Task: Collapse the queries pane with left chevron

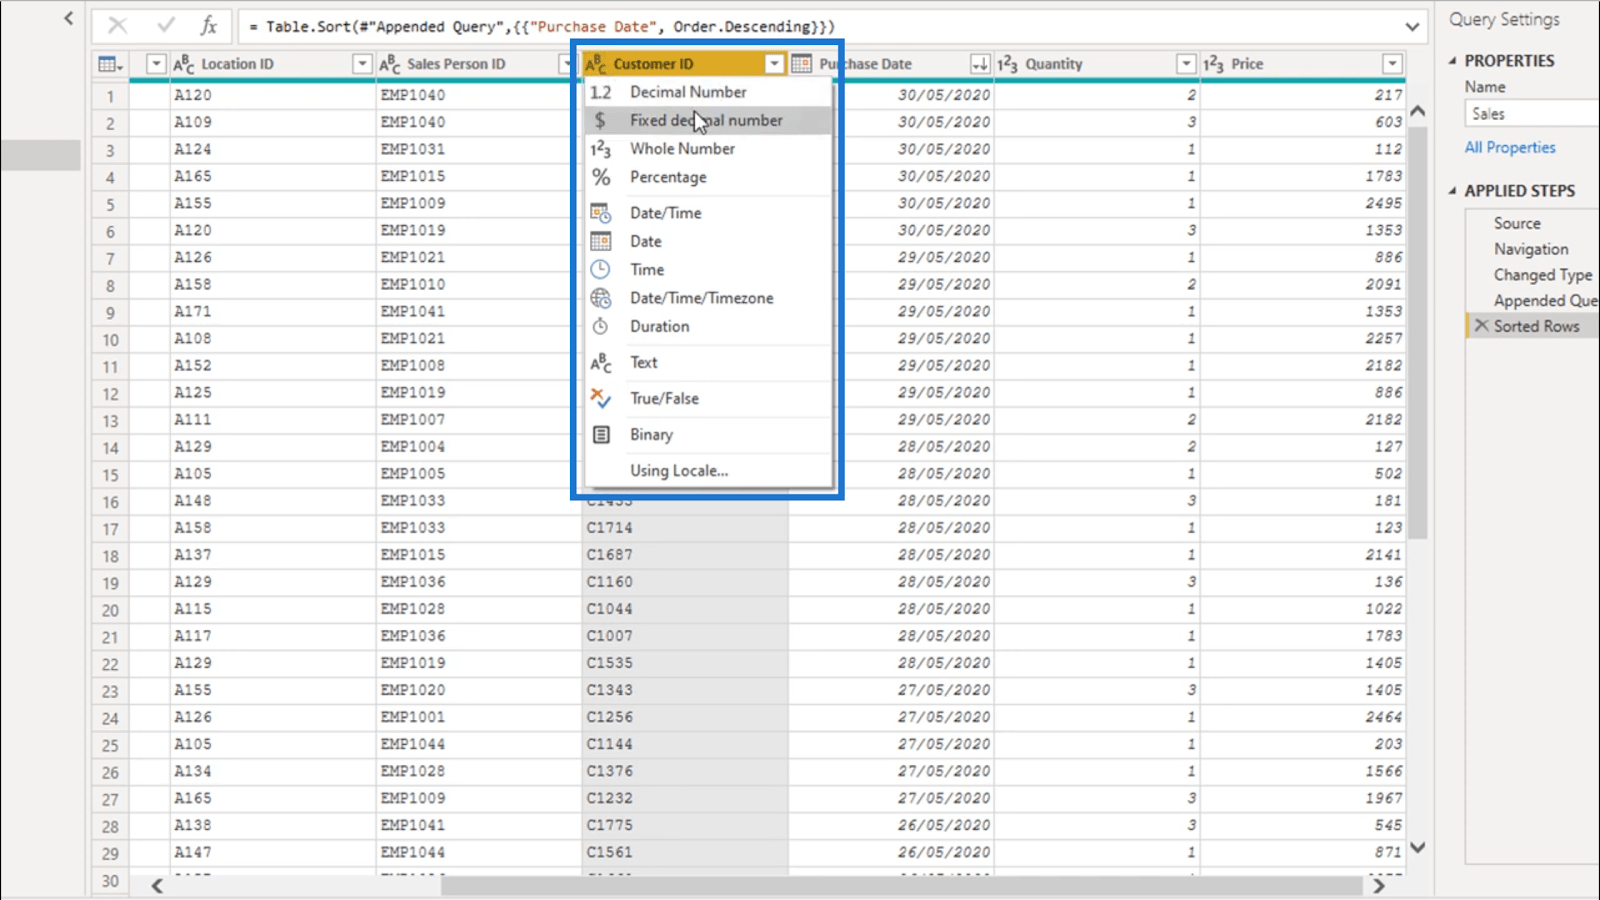Action: (x=68, y=18)
